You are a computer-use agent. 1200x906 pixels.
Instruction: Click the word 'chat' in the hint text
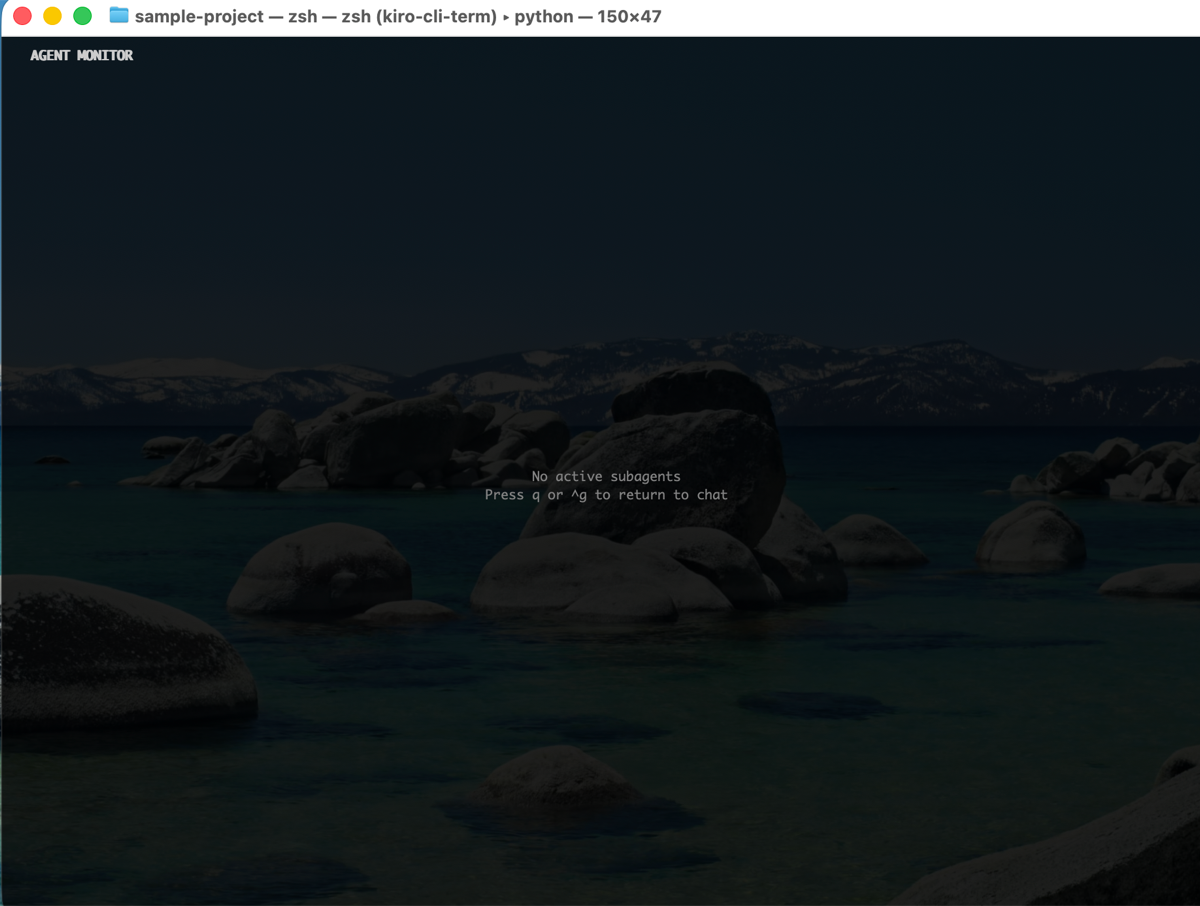pos(713,494)
